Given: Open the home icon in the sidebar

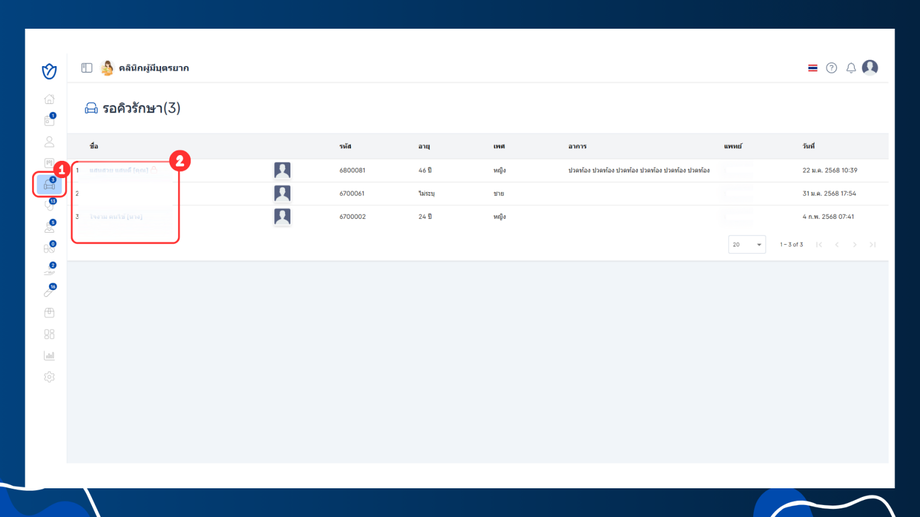Looking at the screenshot, I should point(49,99).
